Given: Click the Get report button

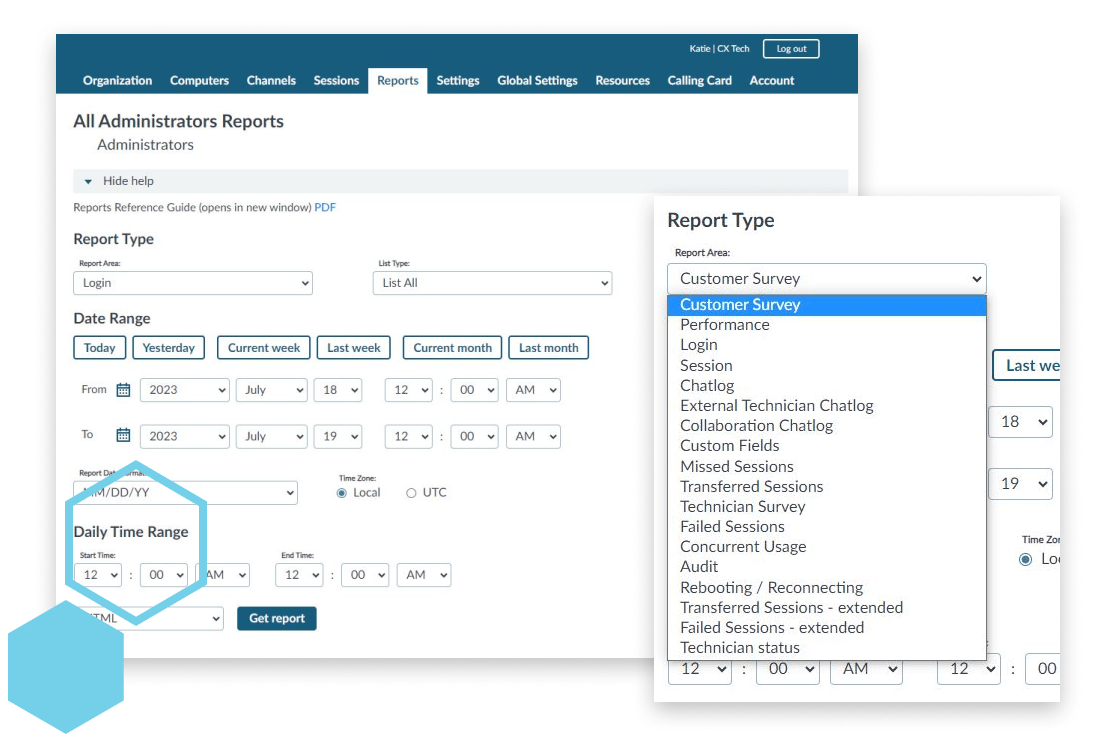Looking at the screenshot, I should click(277, 619).
